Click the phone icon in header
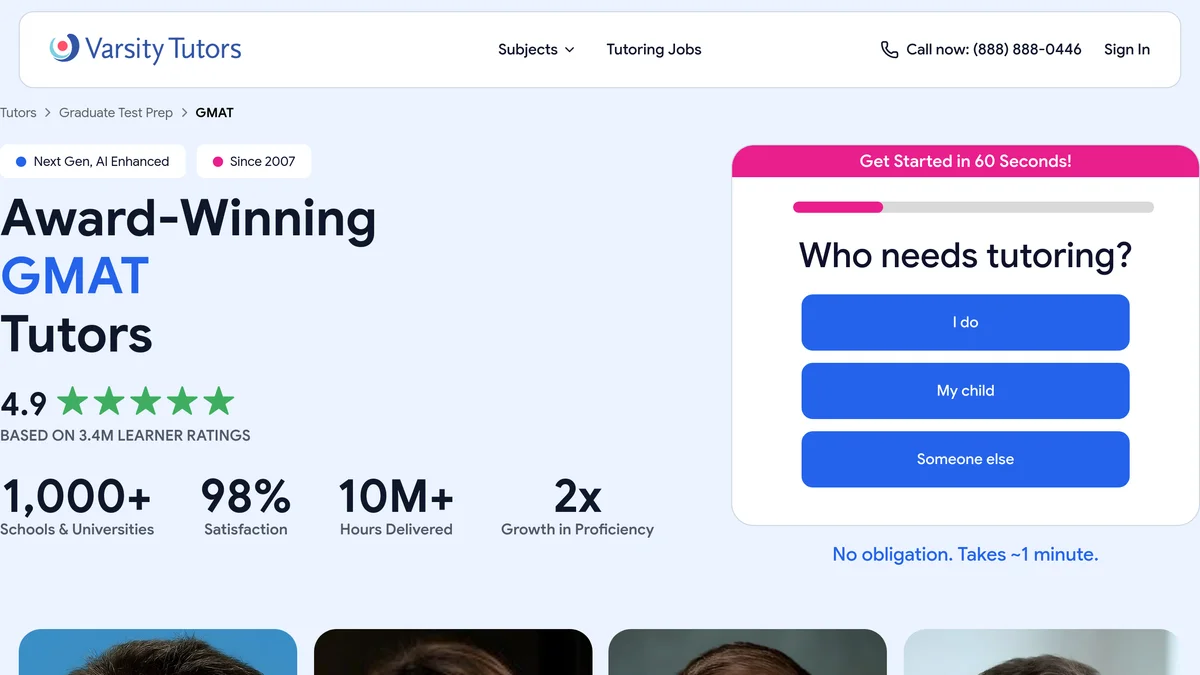Screen dimensions: 1200x675 889,49
